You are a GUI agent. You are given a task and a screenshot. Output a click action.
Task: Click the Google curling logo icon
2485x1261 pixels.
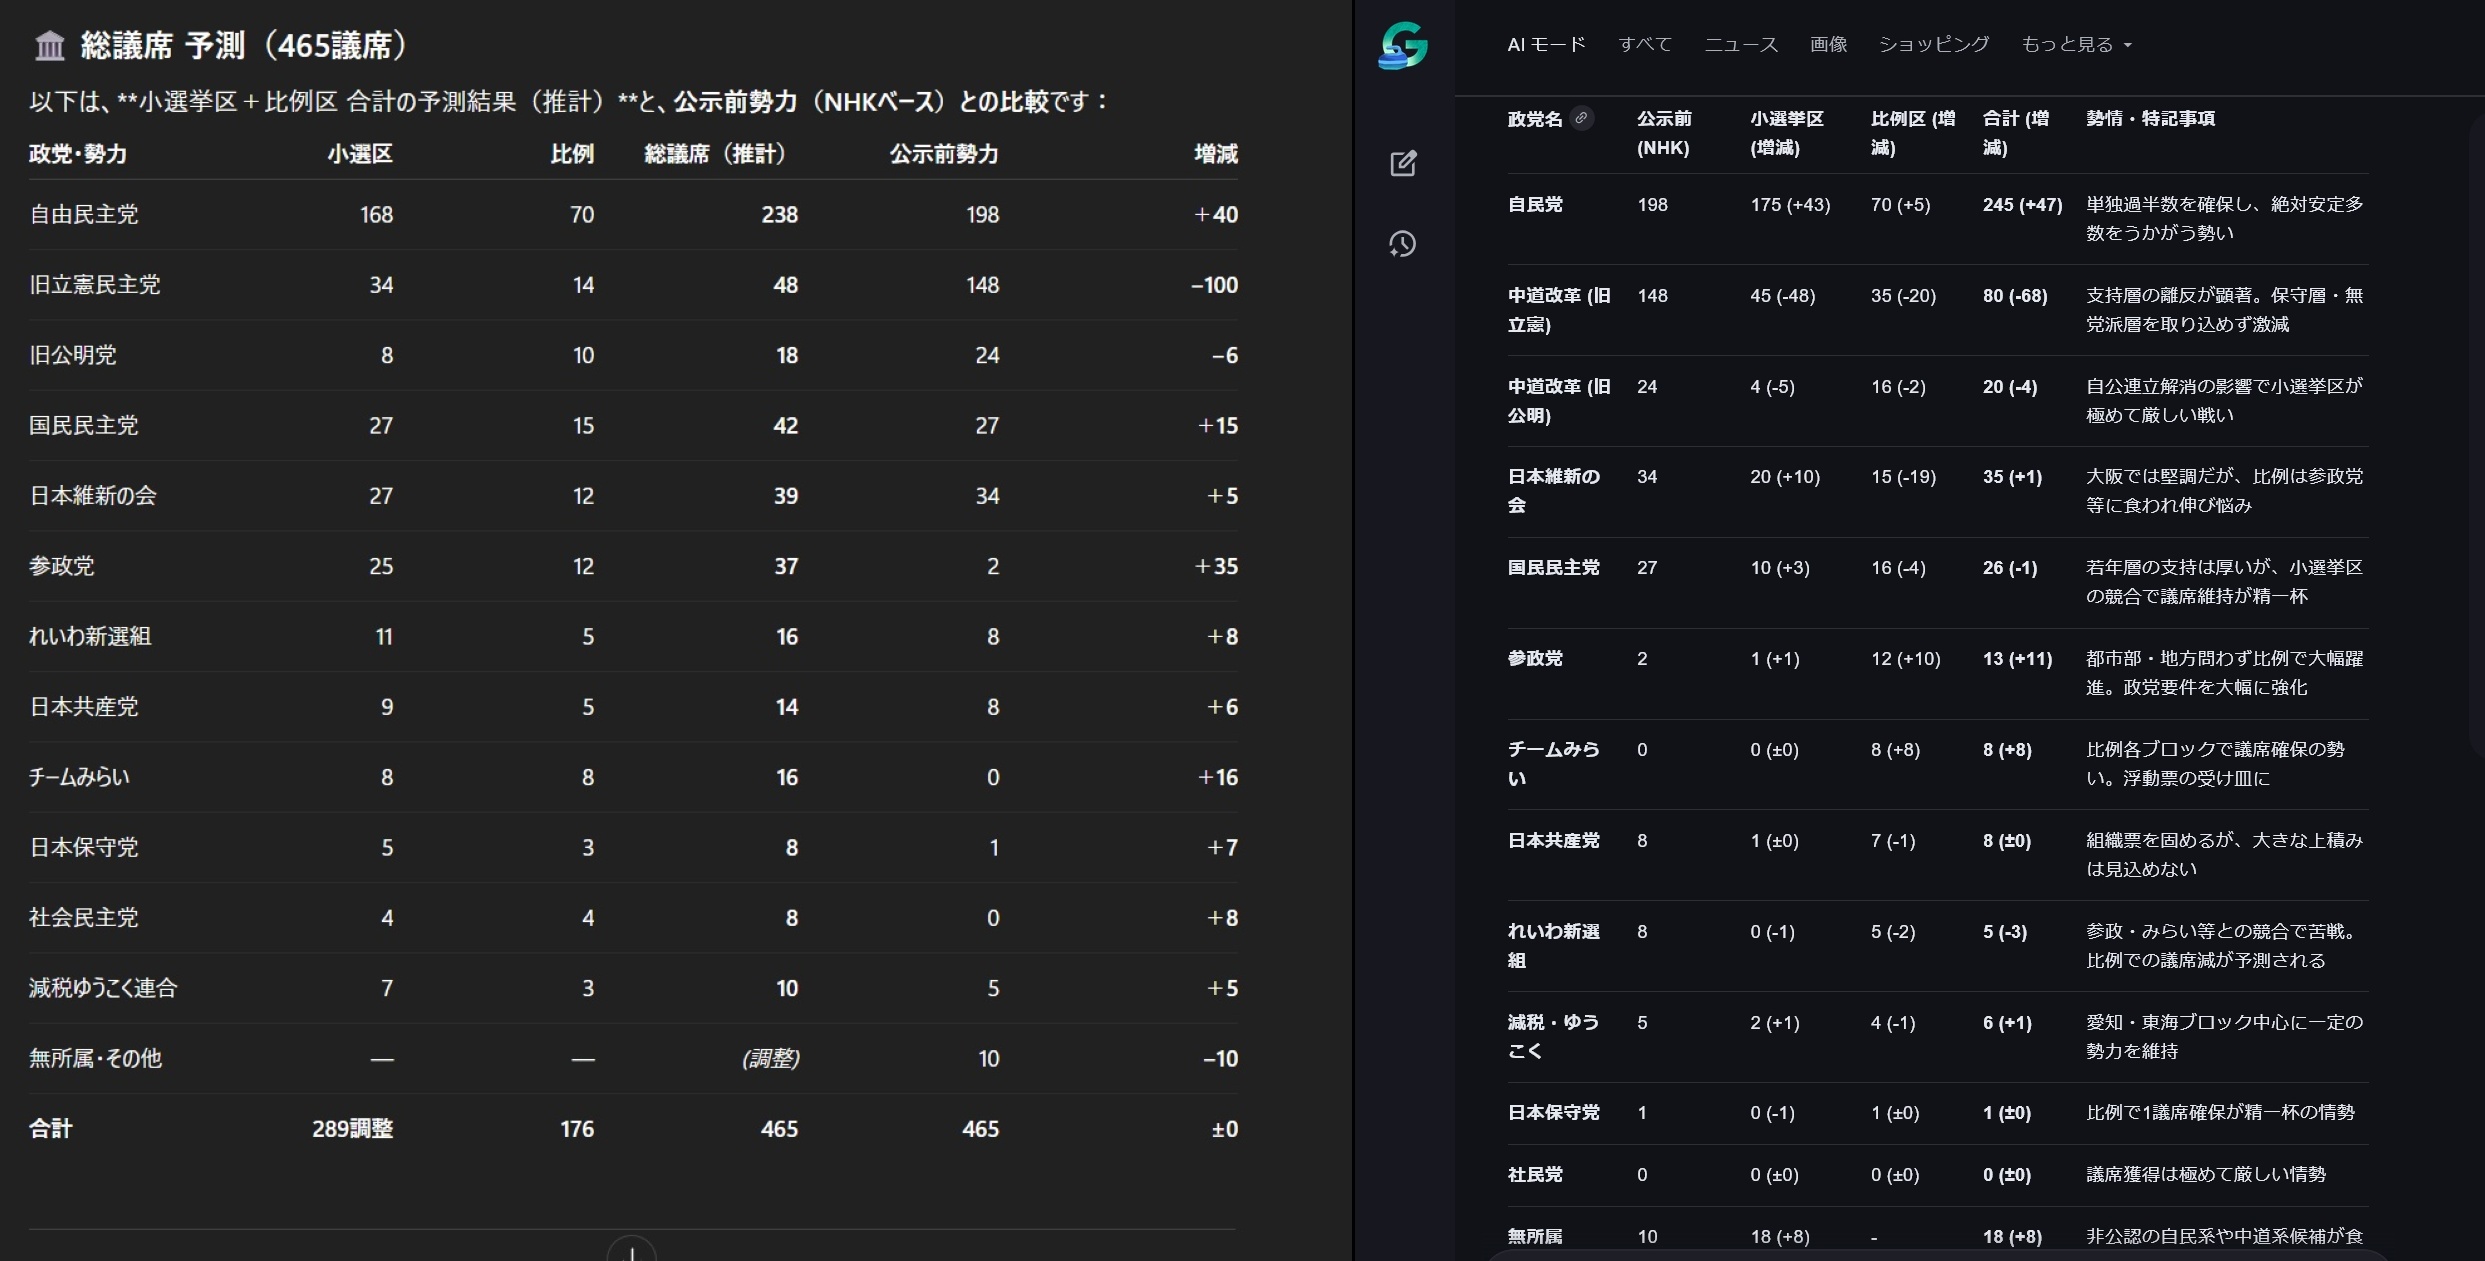point(1403,45)
